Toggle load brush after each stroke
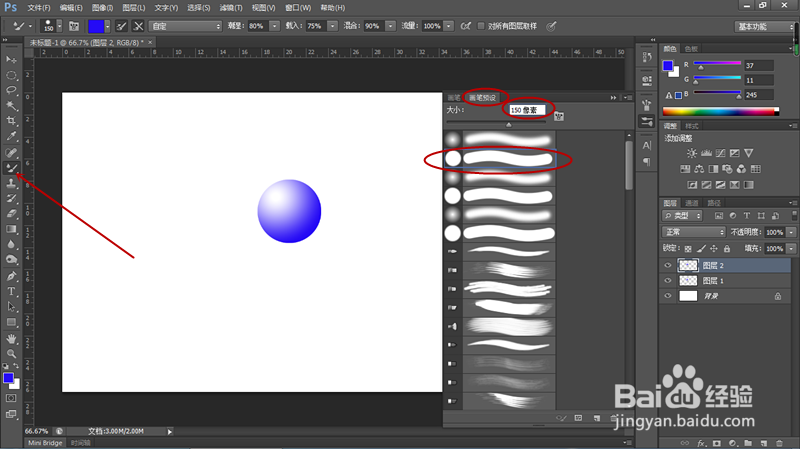Viewport: 800px width, 449px height. (121, 26)
